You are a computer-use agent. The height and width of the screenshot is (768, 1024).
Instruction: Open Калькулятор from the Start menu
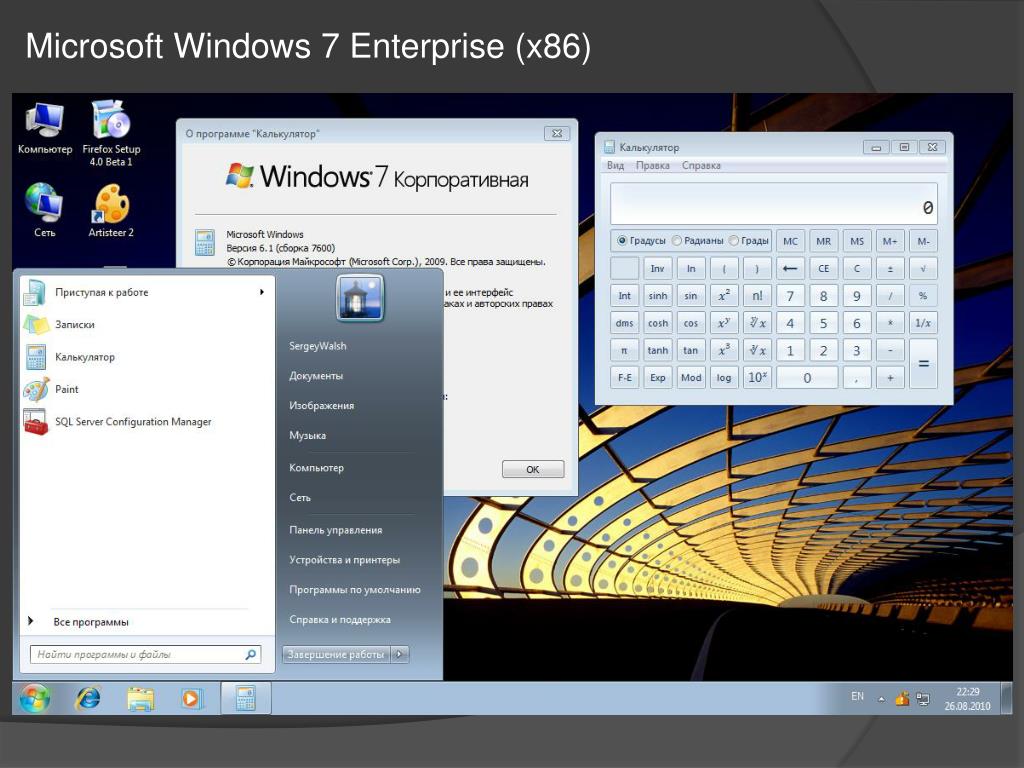[x=147, y=357]
